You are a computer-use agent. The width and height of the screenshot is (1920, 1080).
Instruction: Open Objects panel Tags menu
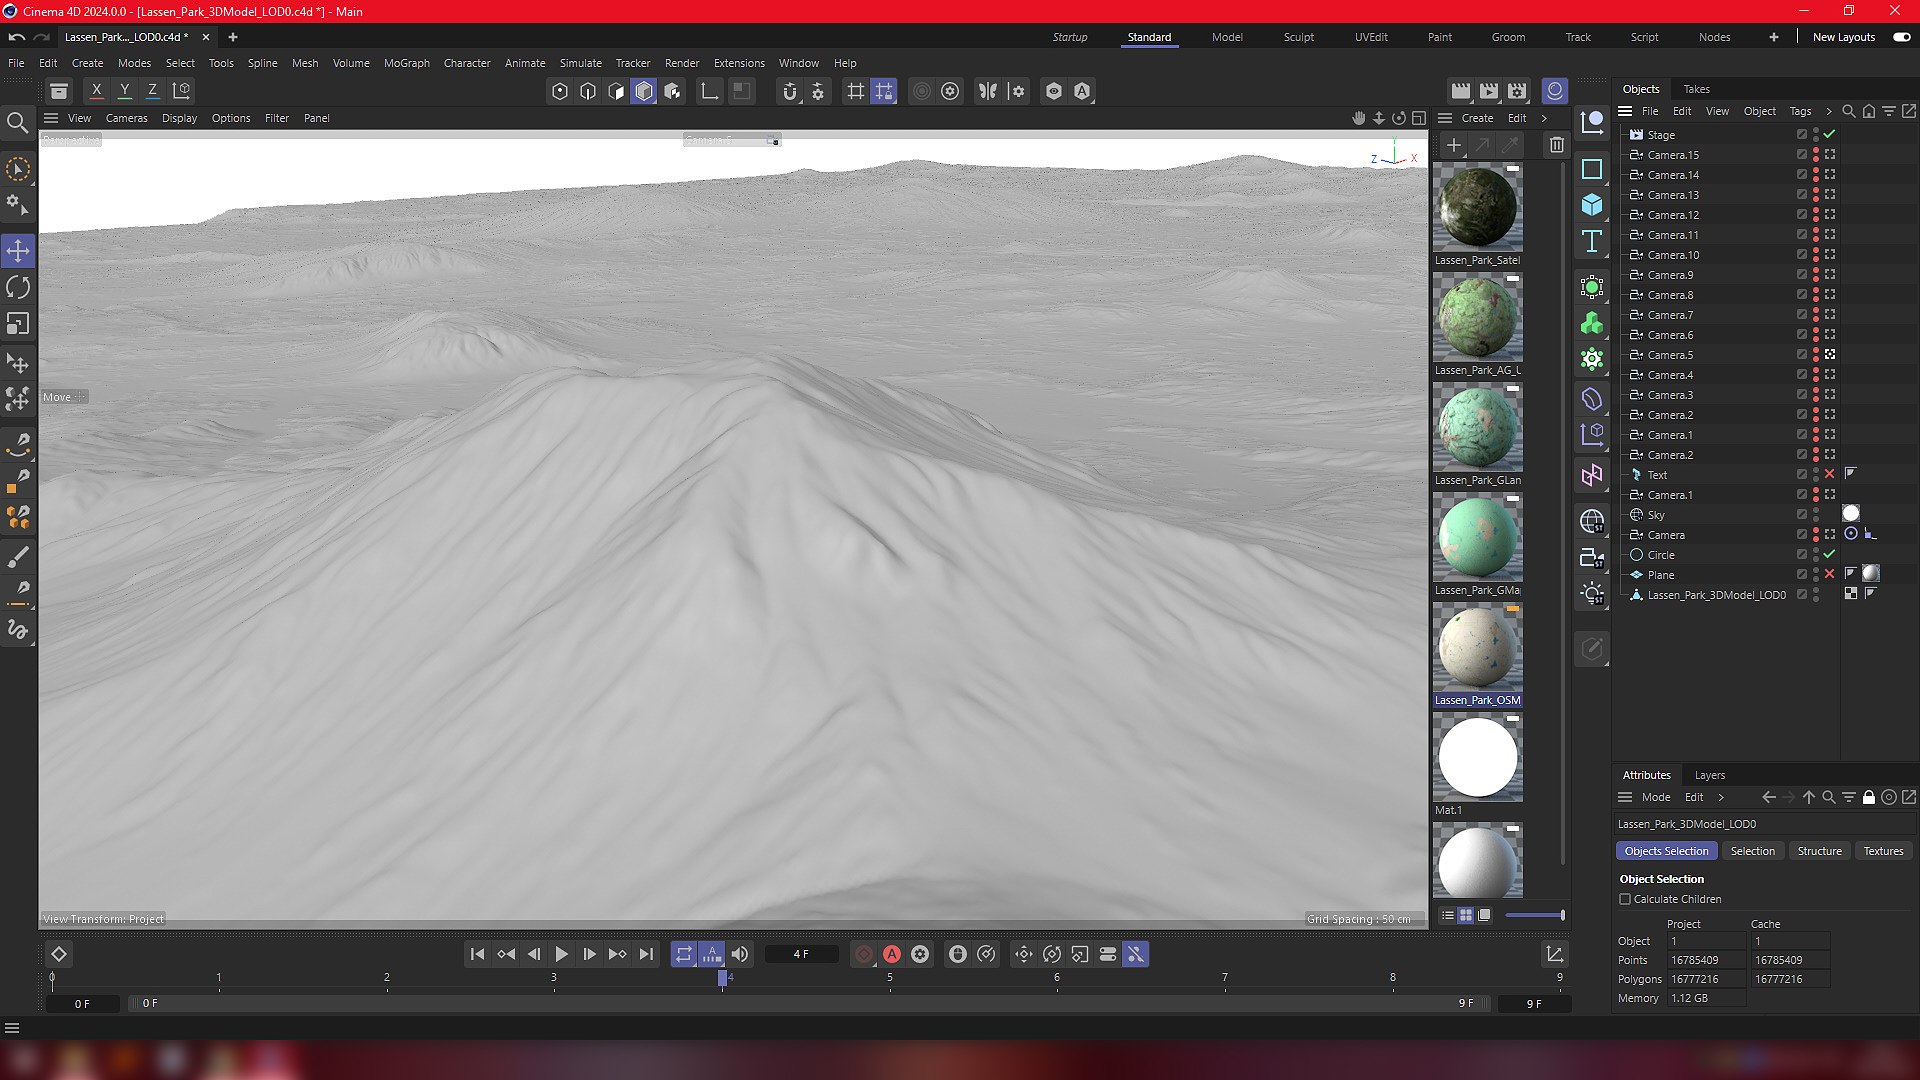(1800, 111)
